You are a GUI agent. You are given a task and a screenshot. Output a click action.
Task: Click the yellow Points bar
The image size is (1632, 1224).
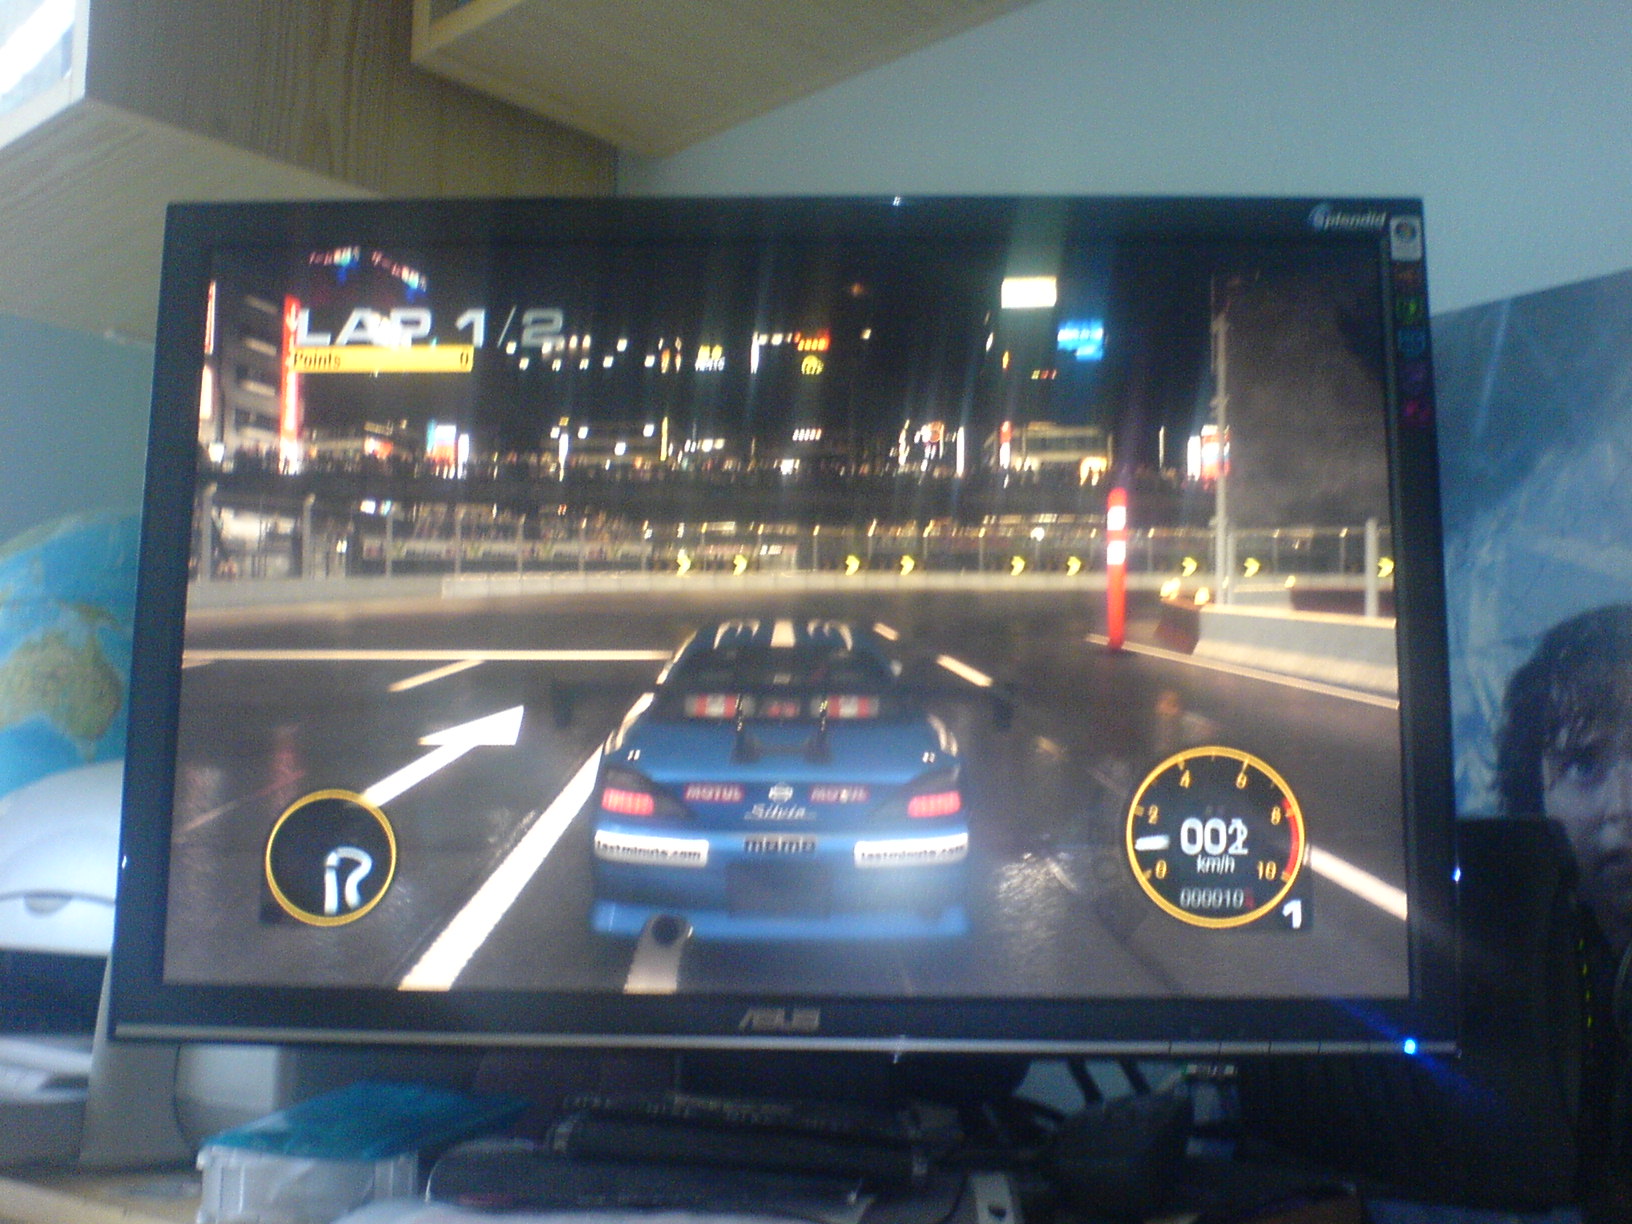[382, 358]
